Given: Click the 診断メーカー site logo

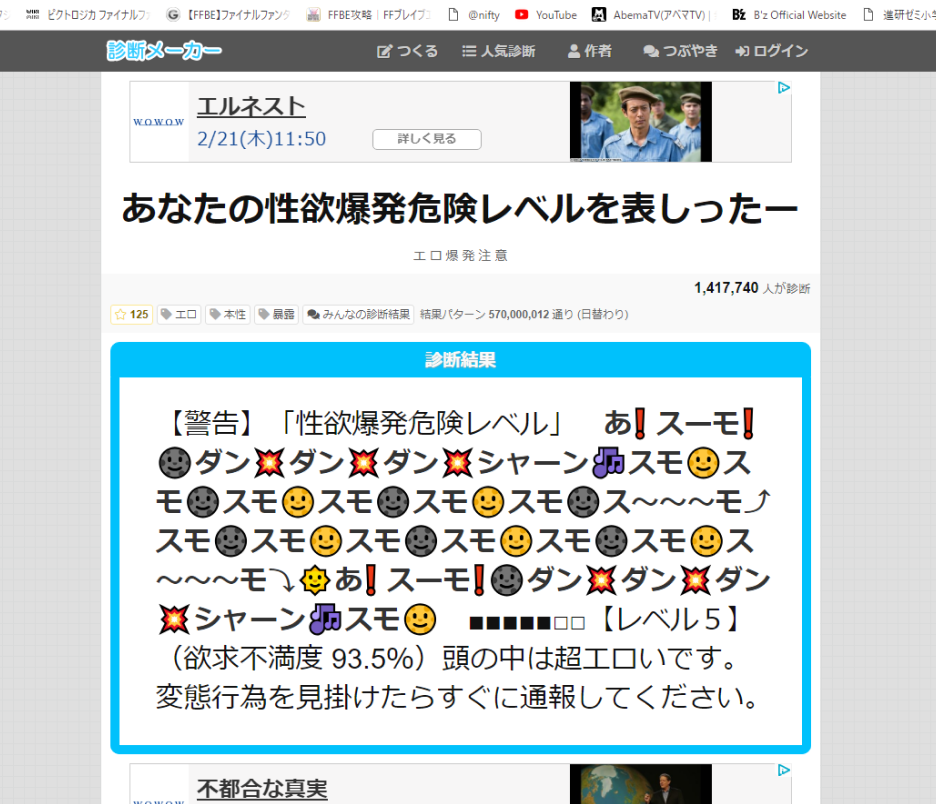Looking at the screenshot, I should pos(164,51).
